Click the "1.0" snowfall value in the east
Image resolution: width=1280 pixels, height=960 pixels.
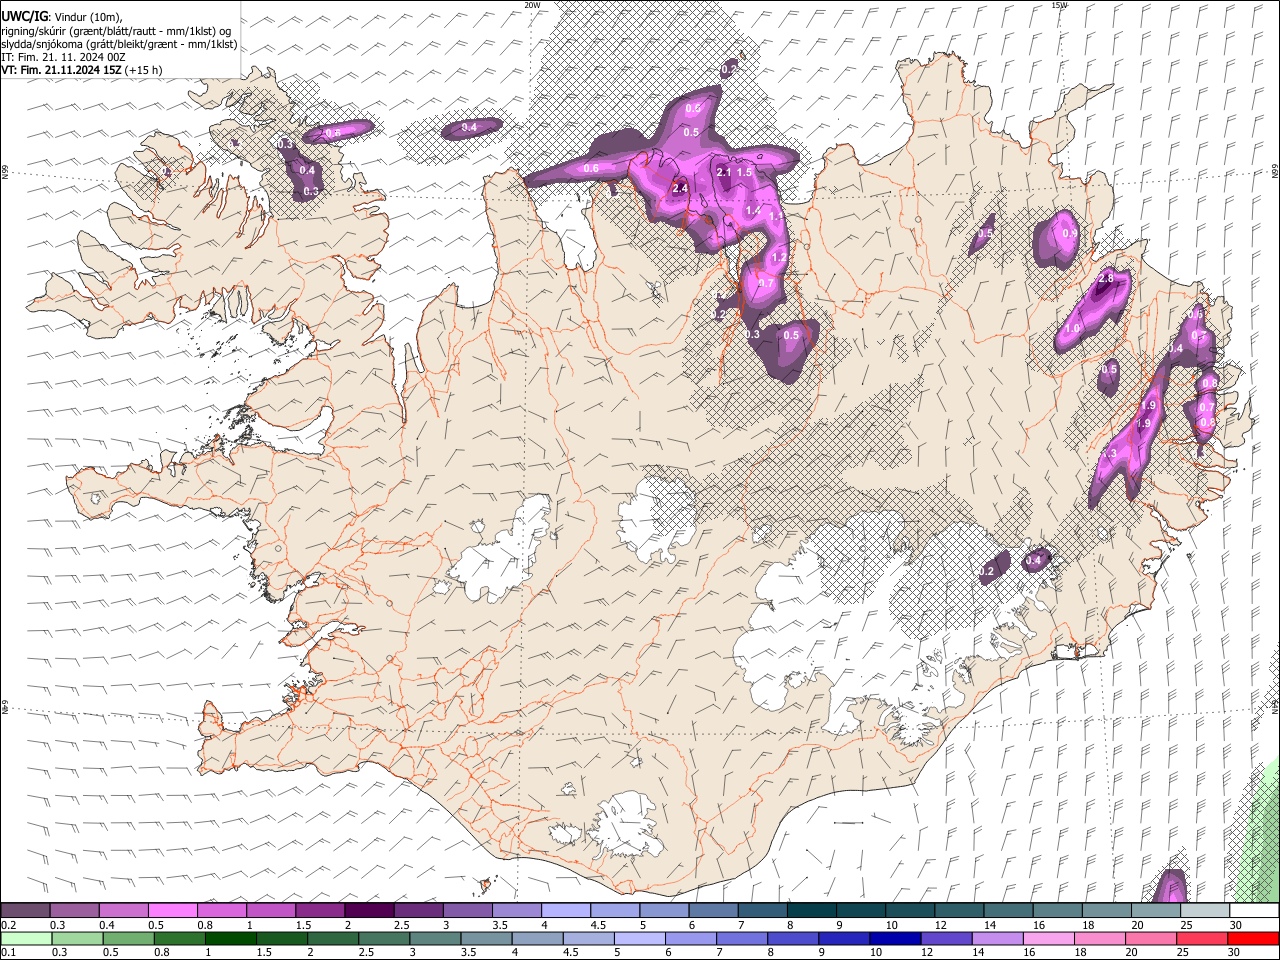[x=1073, y=328]
